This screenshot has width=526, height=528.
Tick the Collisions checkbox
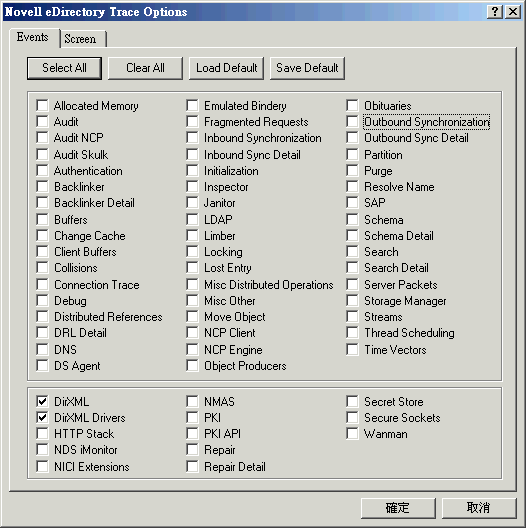coord(42,268)
